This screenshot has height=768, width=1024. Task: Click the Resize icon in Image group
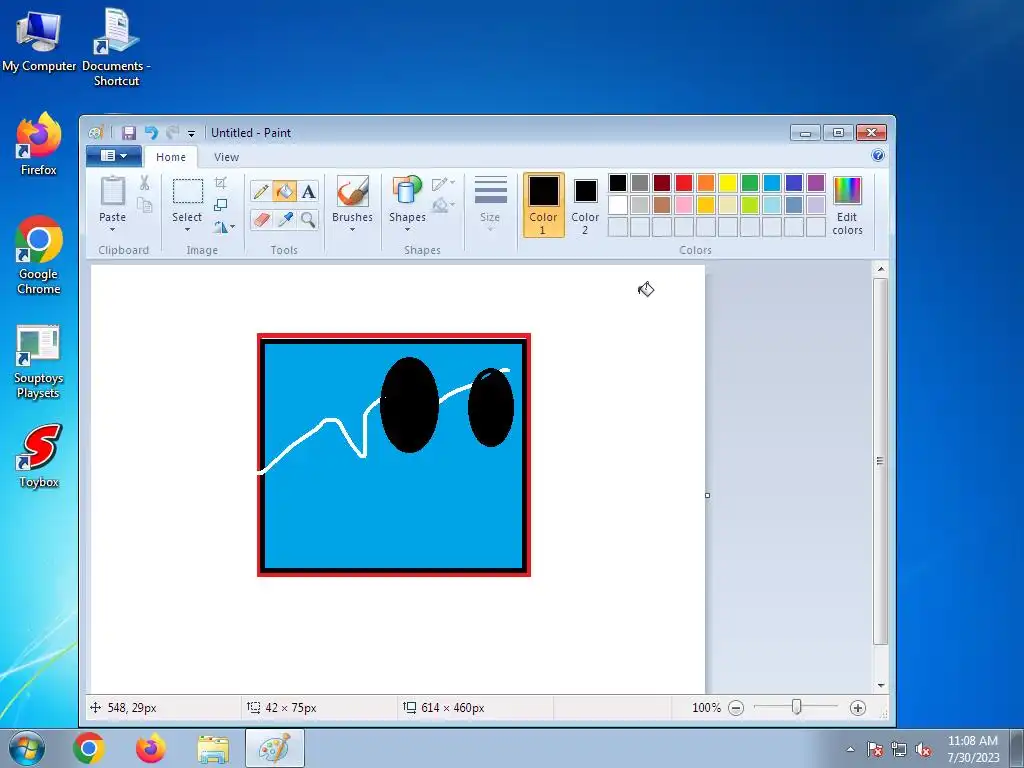pyautogui.click(x=221, y=205)
